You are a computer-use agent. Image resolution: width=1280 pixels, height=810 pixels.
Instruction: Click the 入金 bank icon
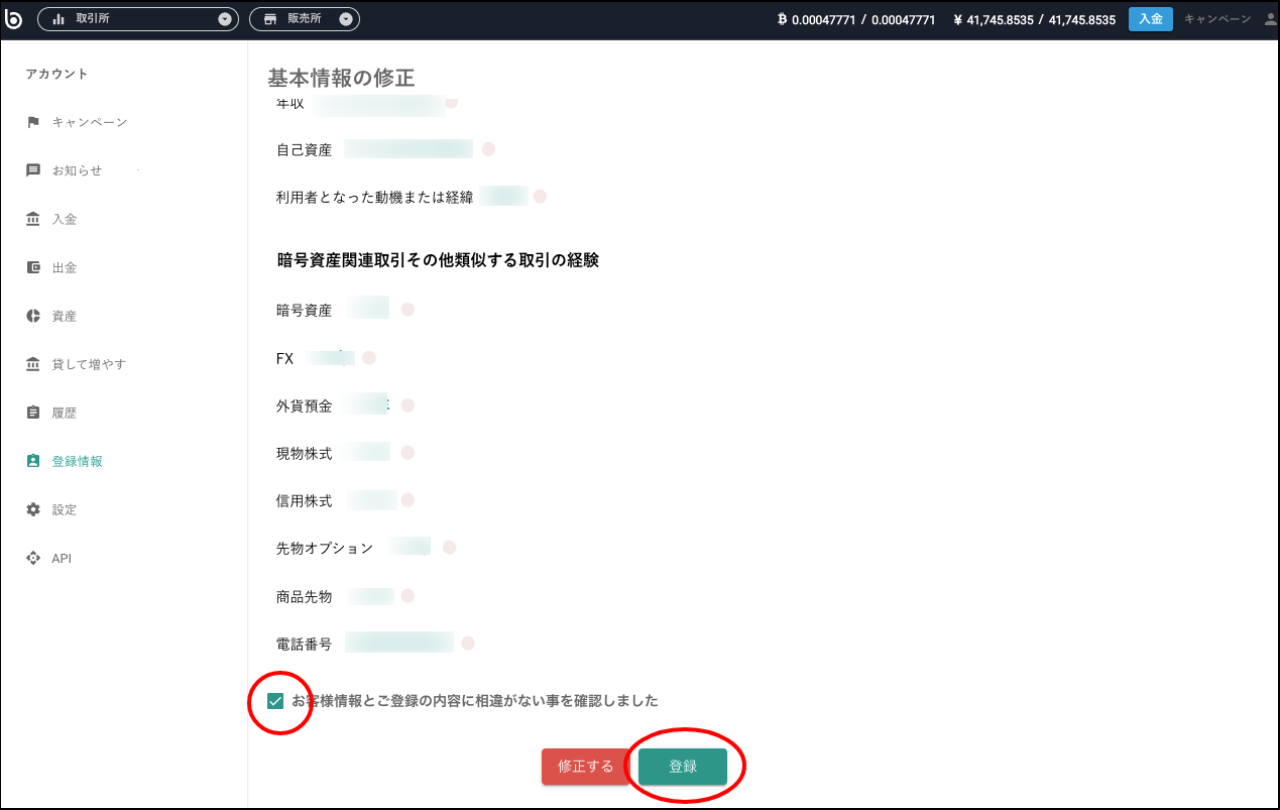pos(33,219)
